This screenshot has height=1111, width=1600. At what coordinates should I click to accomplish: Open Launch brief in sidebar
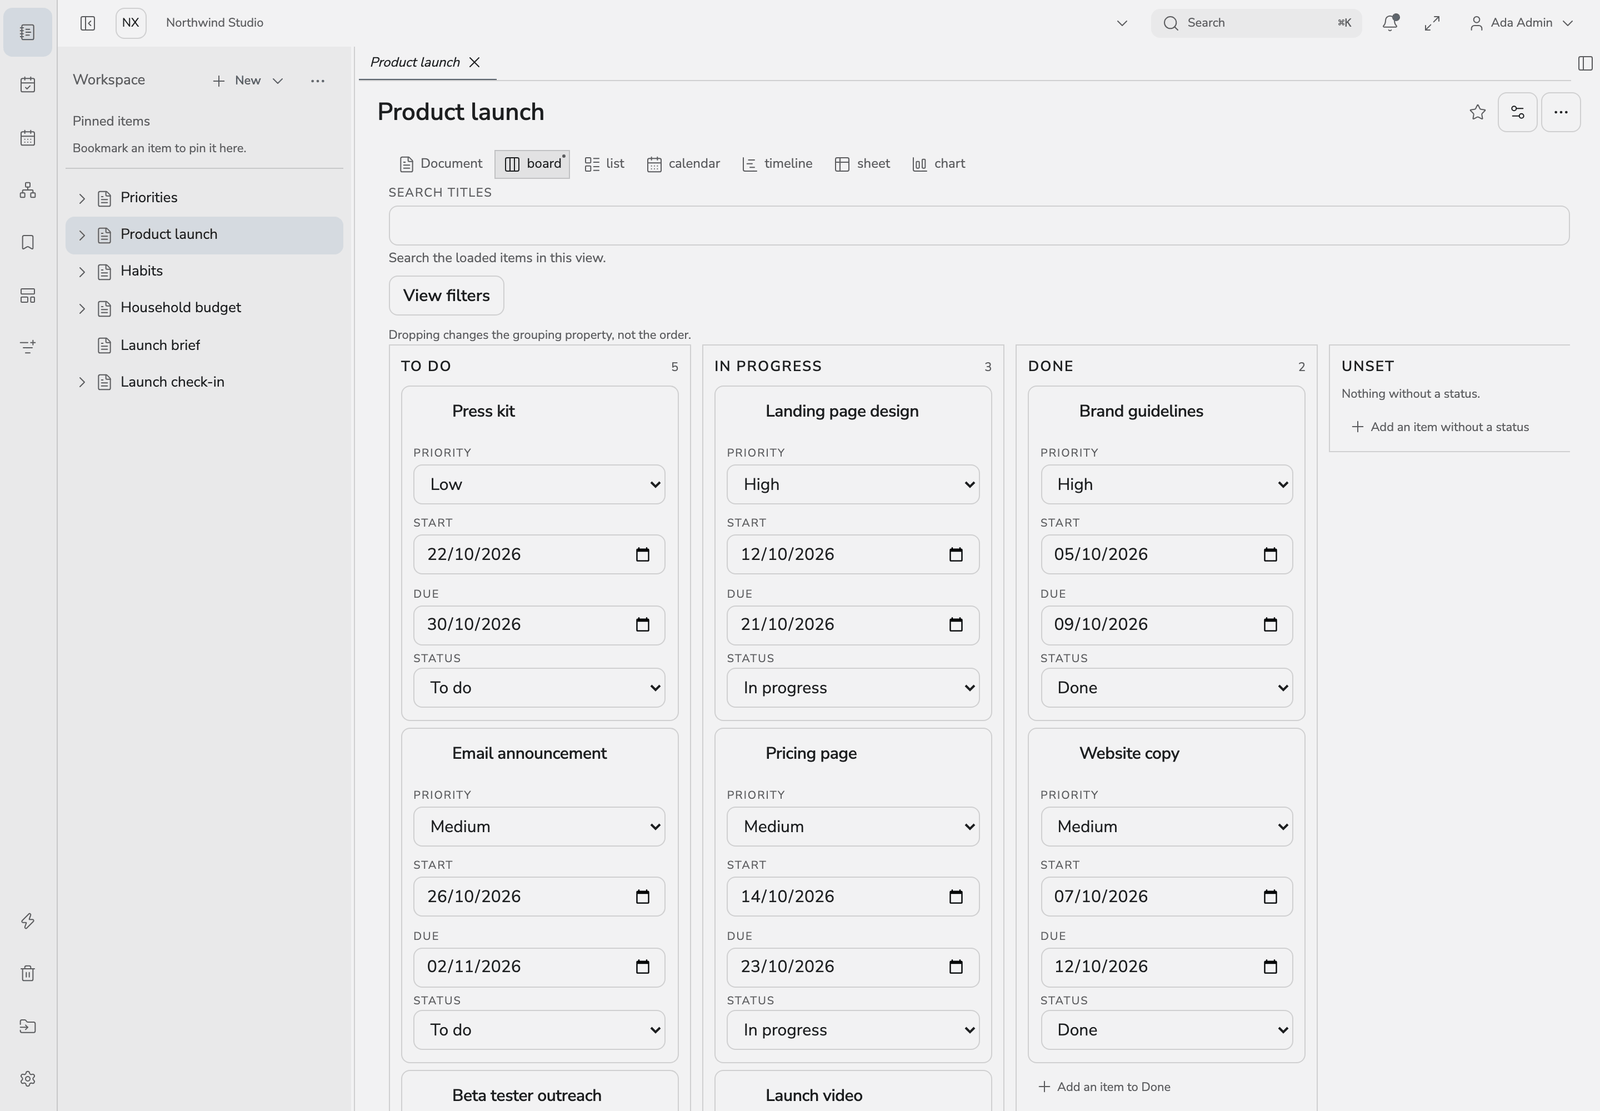coord(160,345)
